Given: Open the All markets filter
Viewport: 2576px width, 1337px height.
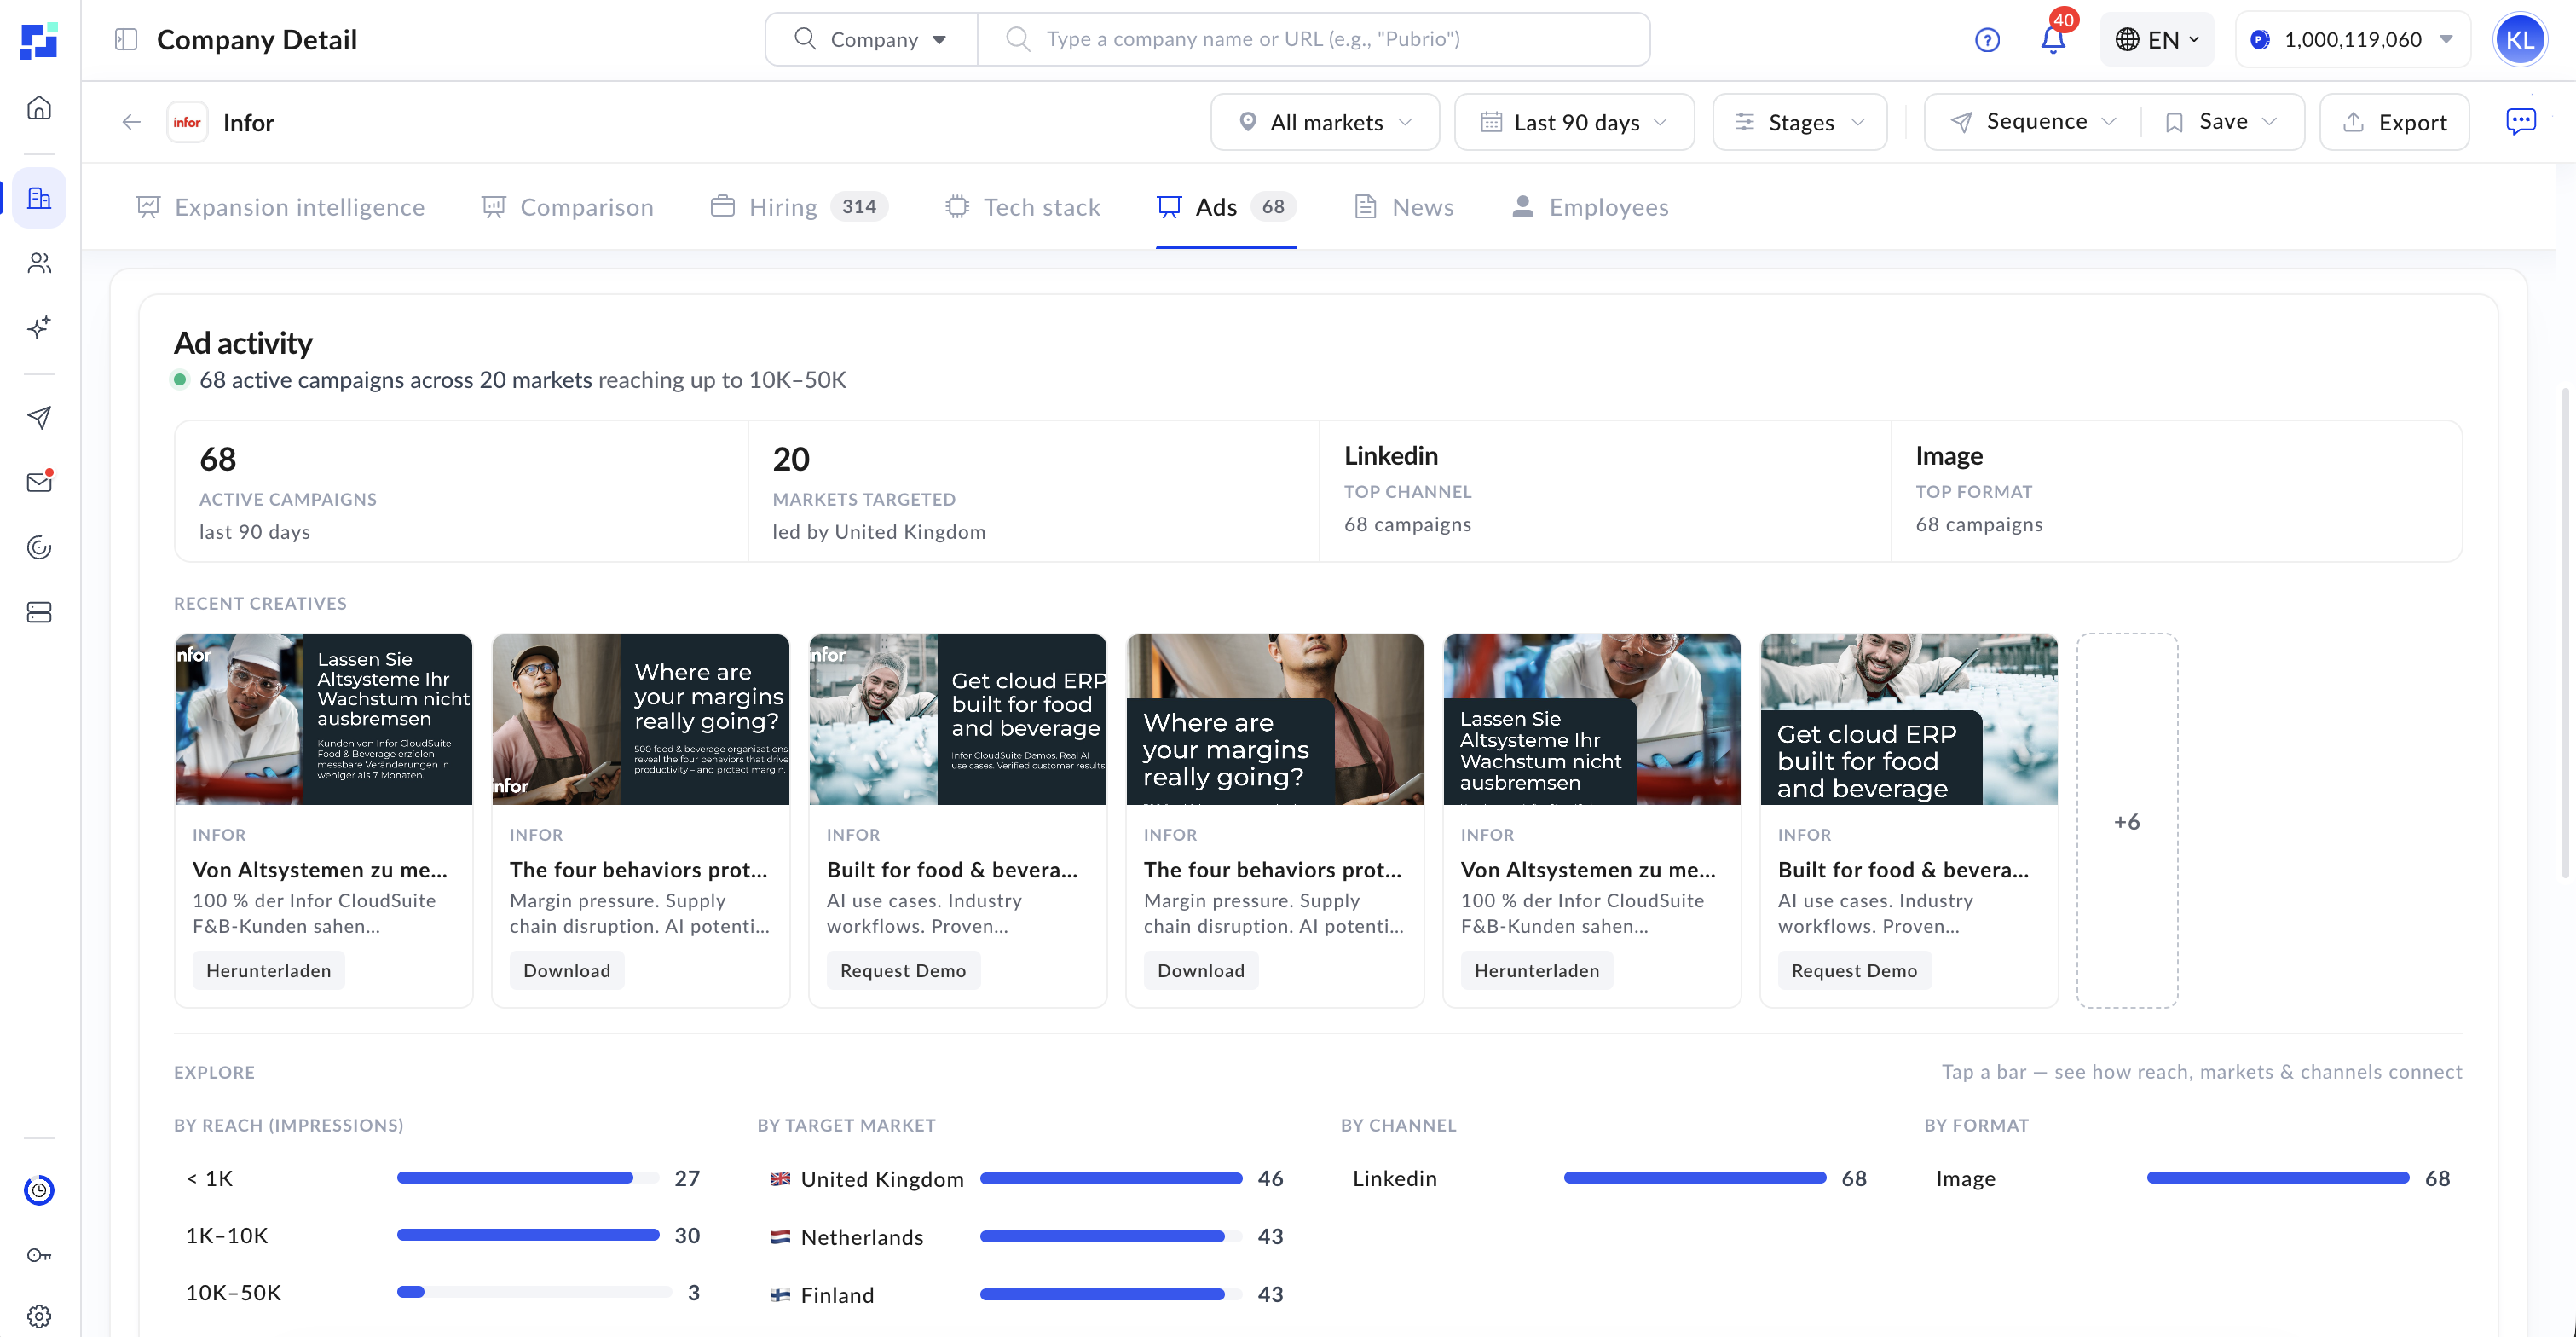Looking at the screenshot, I should pyautogui.click(x=1325, y=122).
